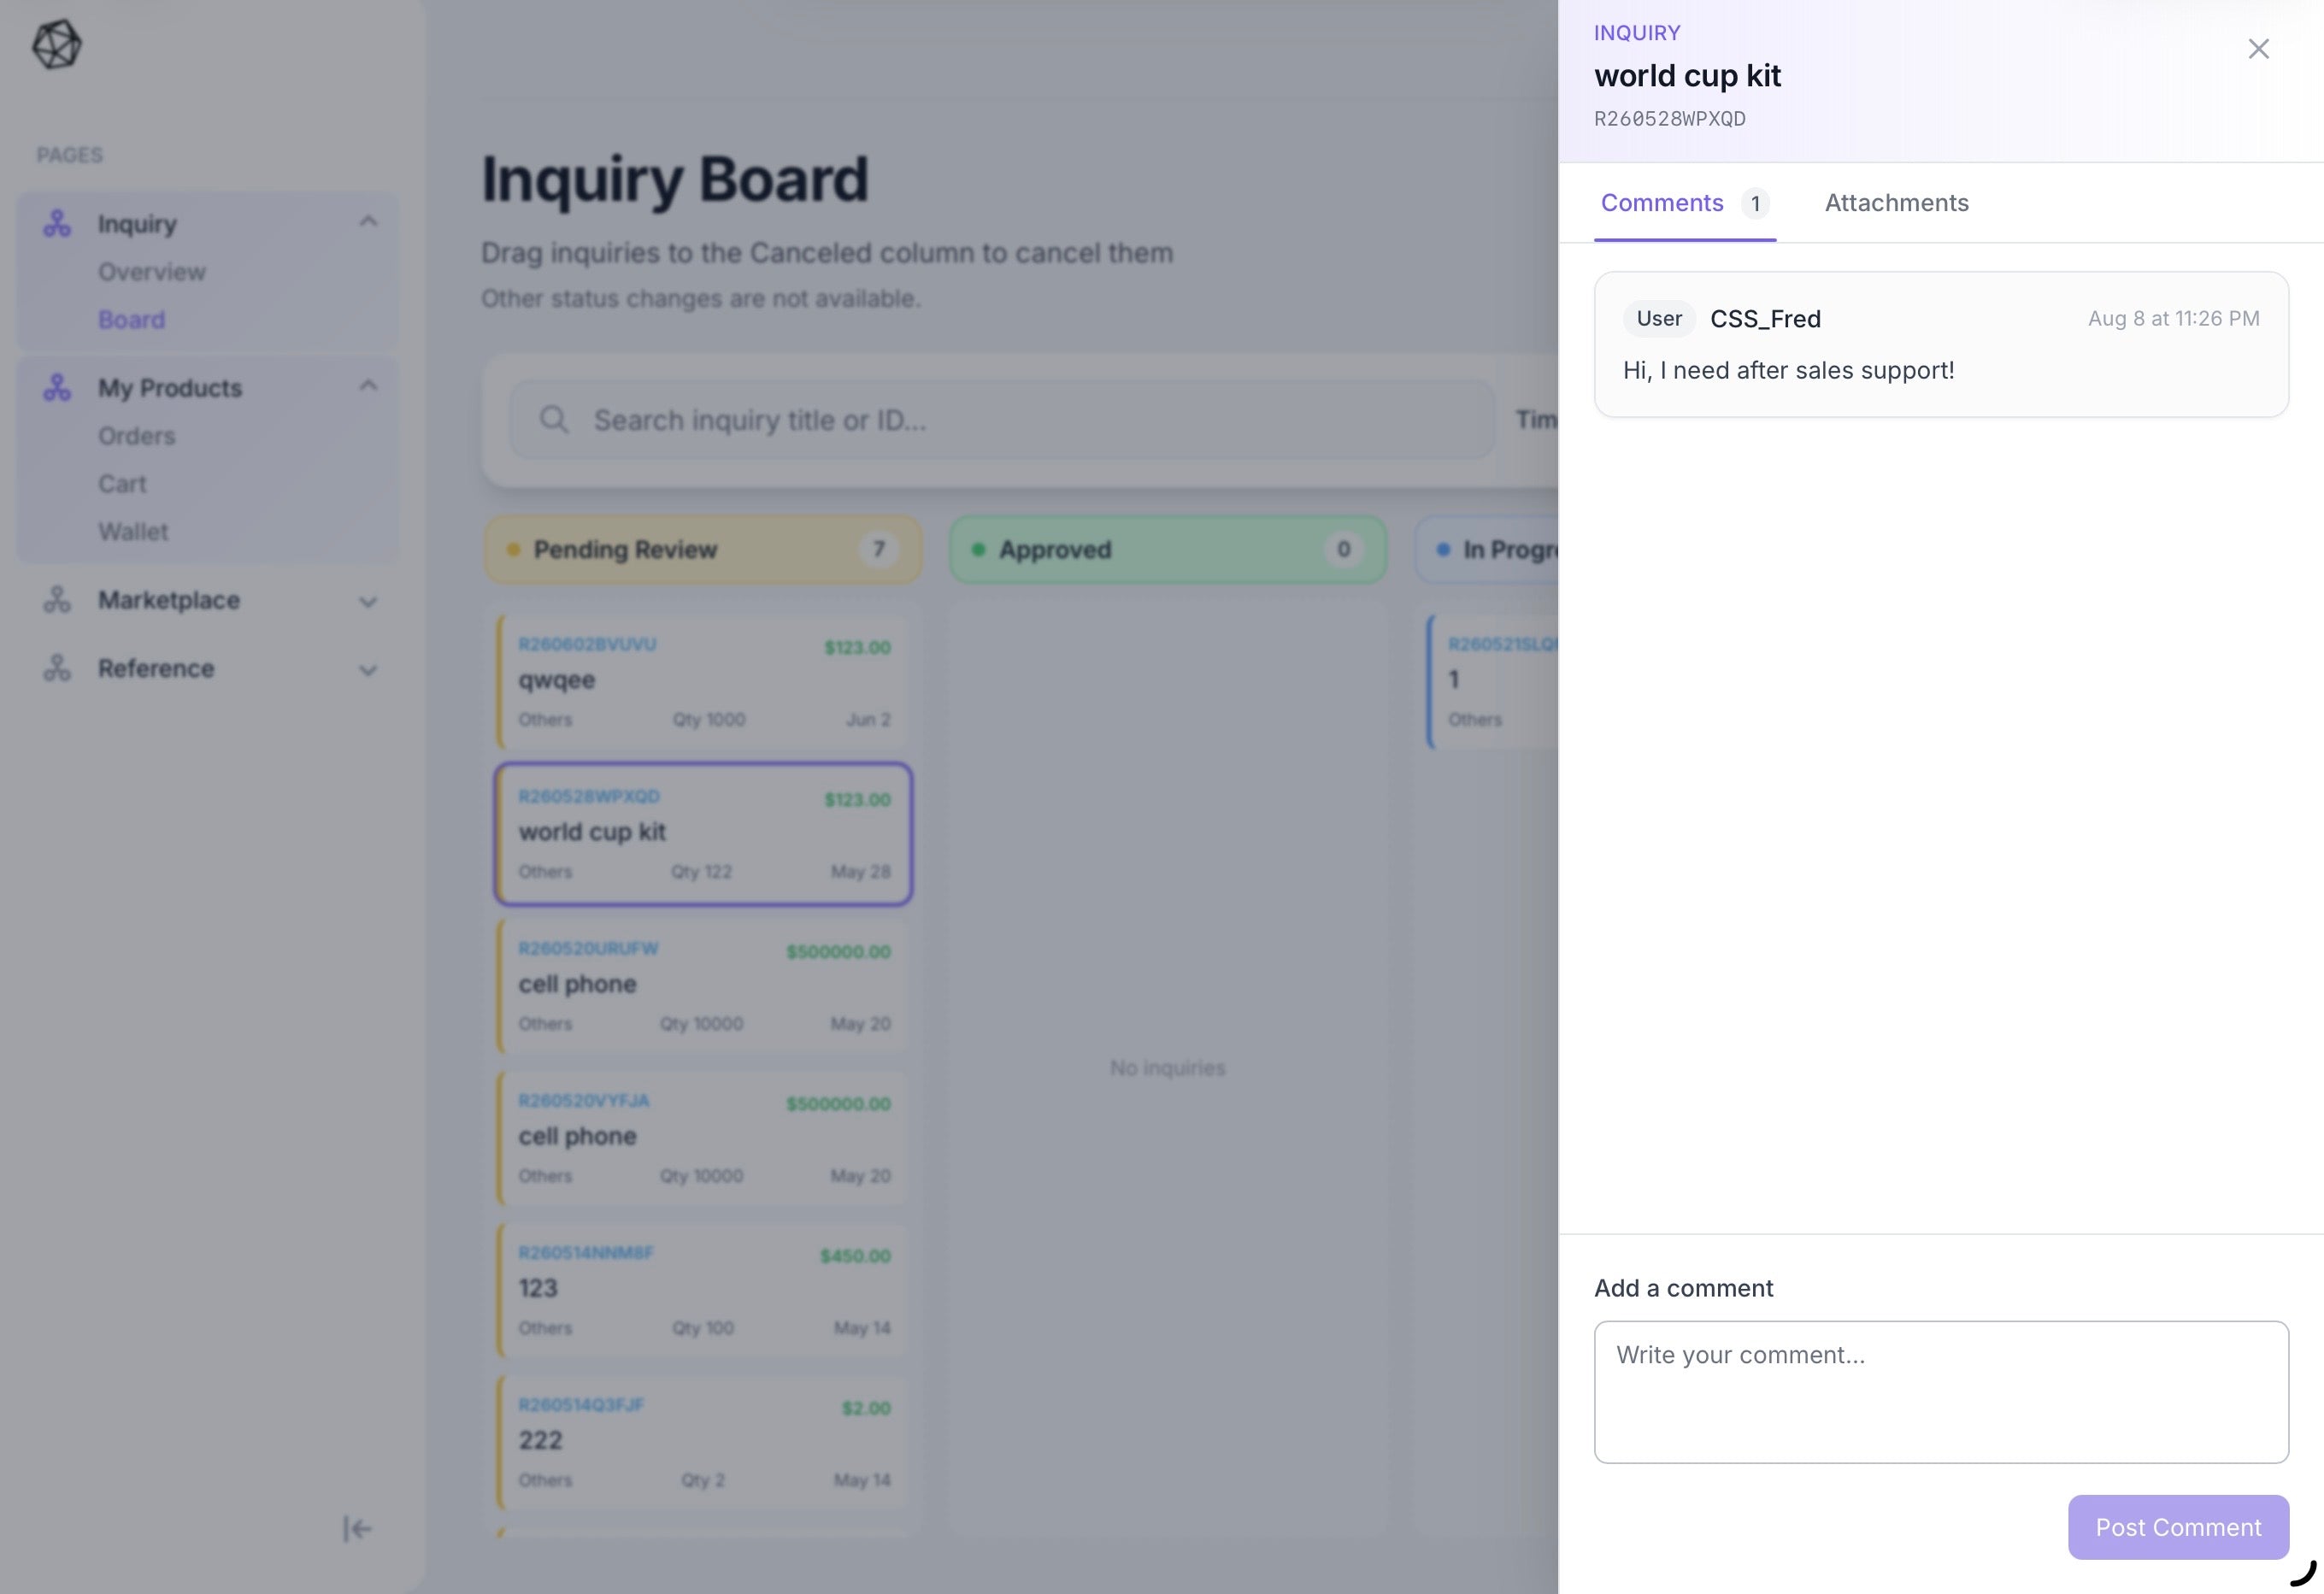
Task: Open the inquiry card titled 222
Action: [x=703, y=1441]
